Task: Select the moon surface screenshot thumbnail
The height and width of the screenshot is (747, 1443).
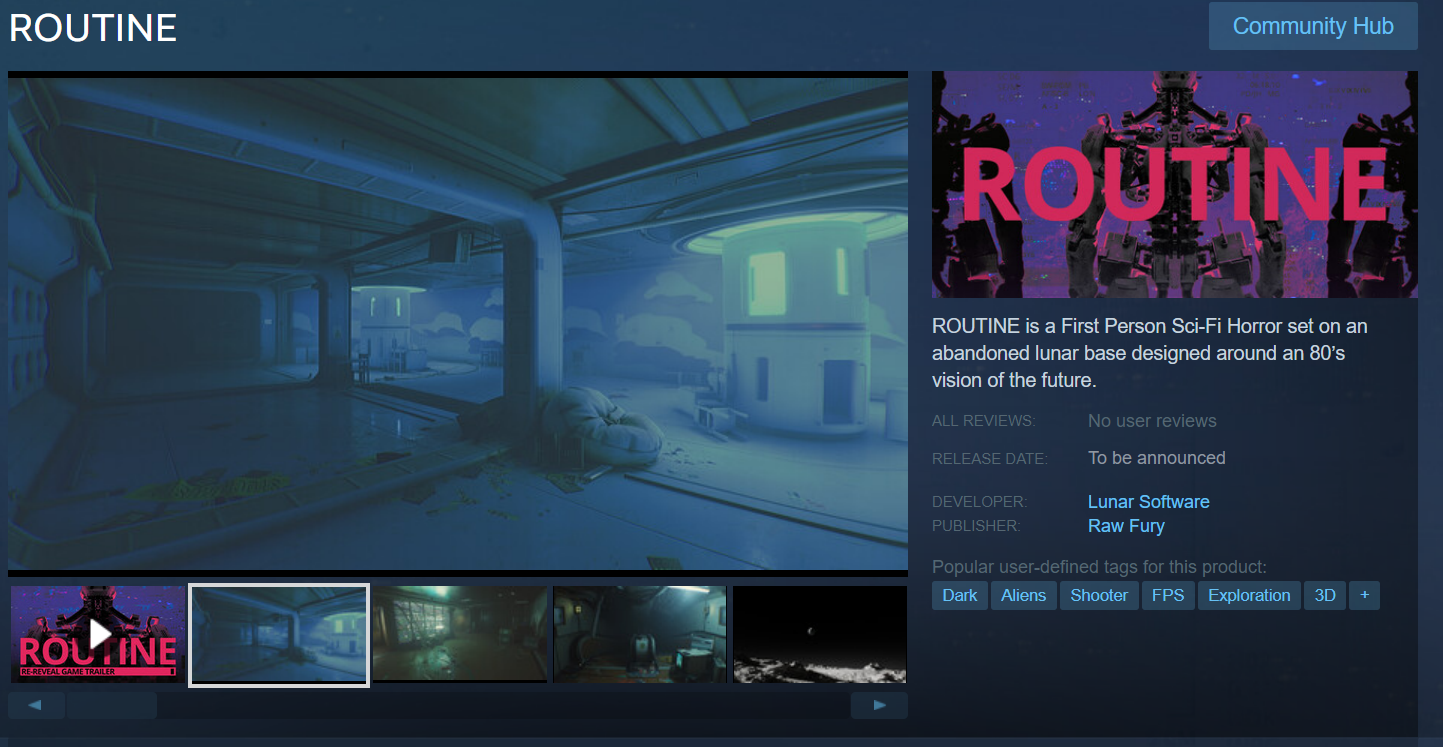Action: point(820,634)
